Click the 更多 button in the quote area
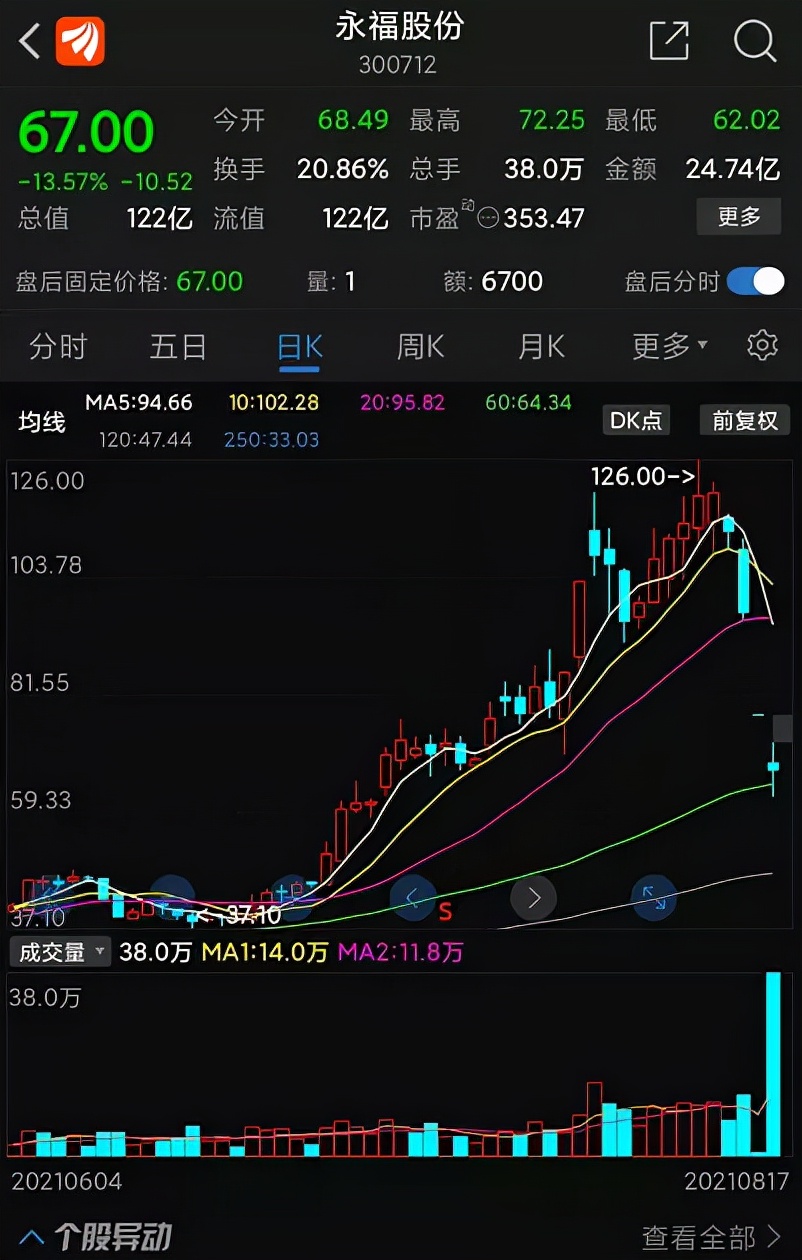 [738, 217]
